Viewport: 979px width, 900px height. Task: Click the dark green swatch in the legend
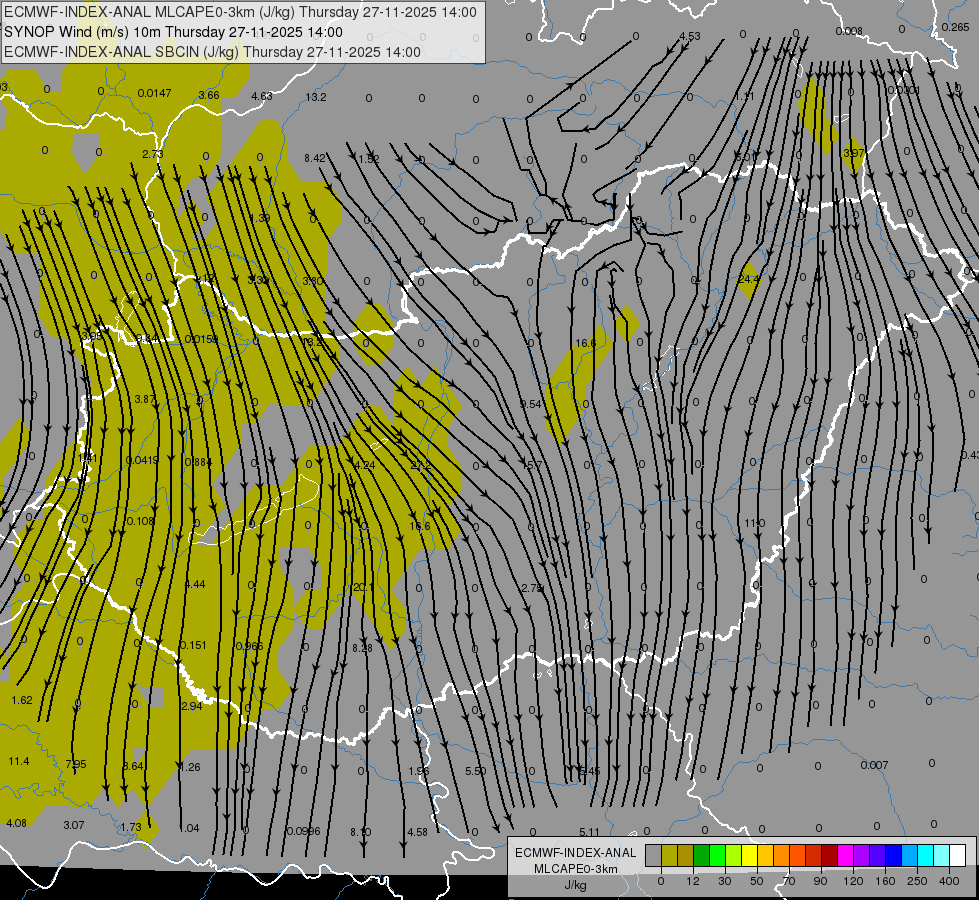(701, 855)
